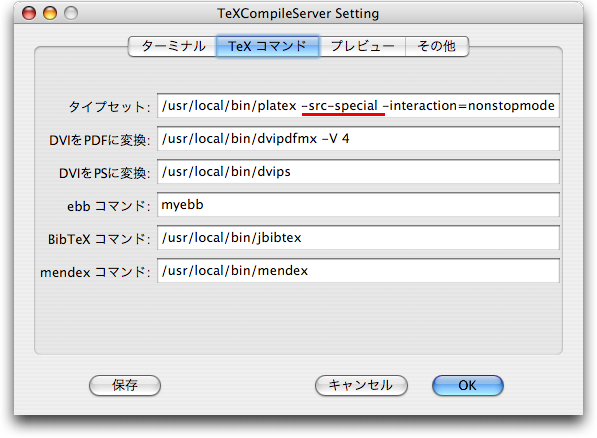Focus the DVIをPDFに変換 dvipdfmx field
Image resolution: width=597 pixels, height=438 pixels.
point(358,139)
